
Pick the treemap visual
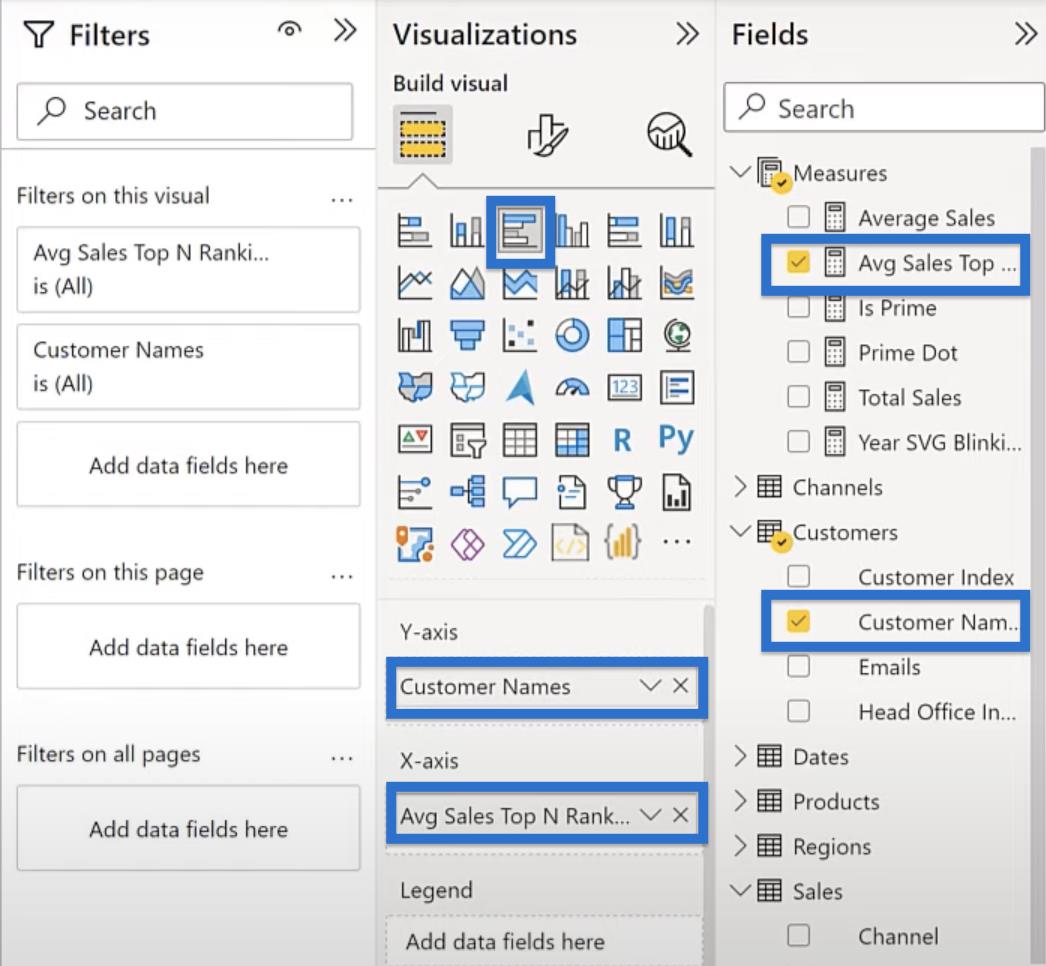tap(624, 335)
